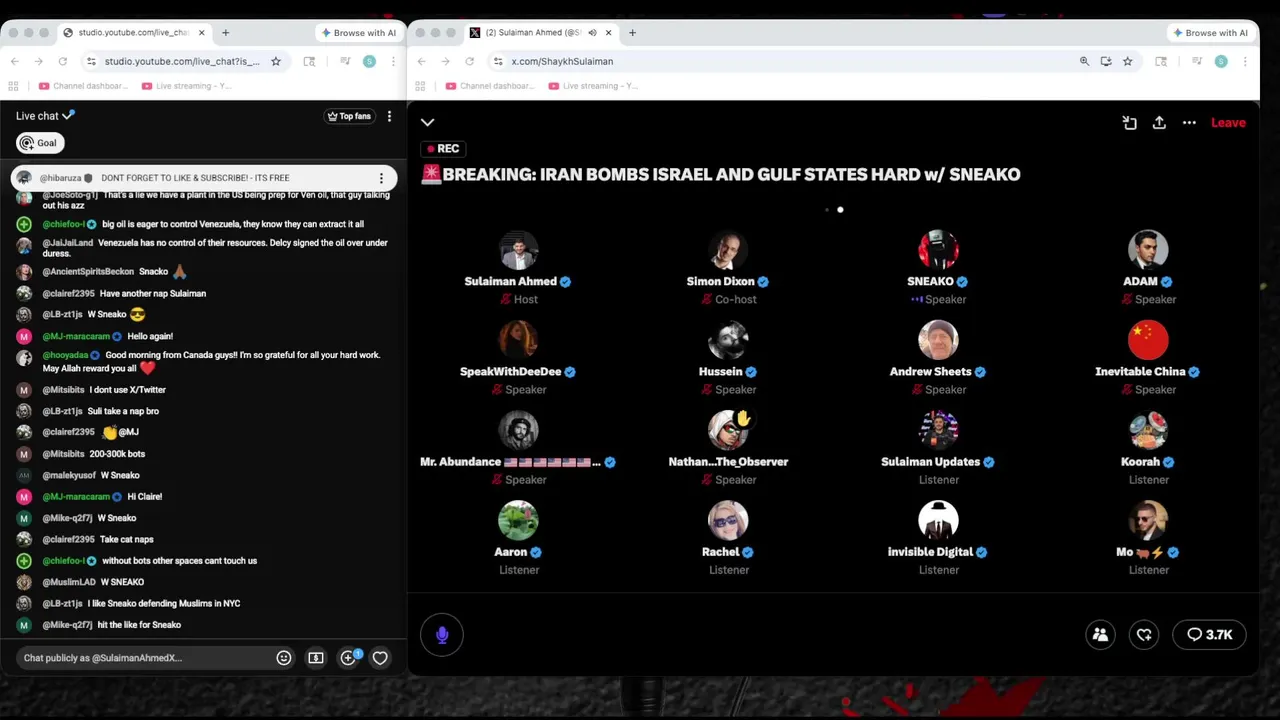
Task: Click zoom magnifier icon in X address bar
Action: (1084, 61)
